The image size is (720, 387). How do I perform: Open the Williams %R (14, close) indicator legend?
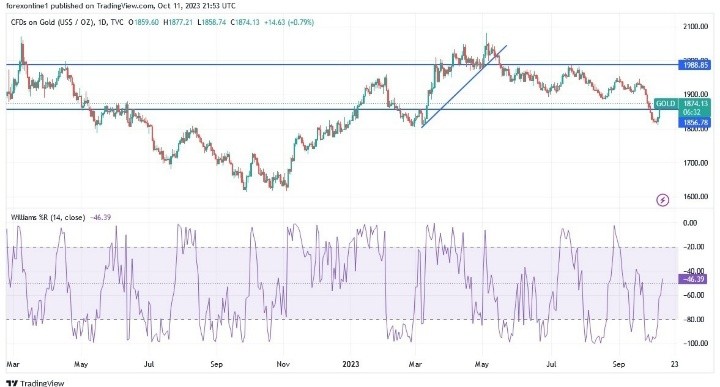(x=48, y=218)
